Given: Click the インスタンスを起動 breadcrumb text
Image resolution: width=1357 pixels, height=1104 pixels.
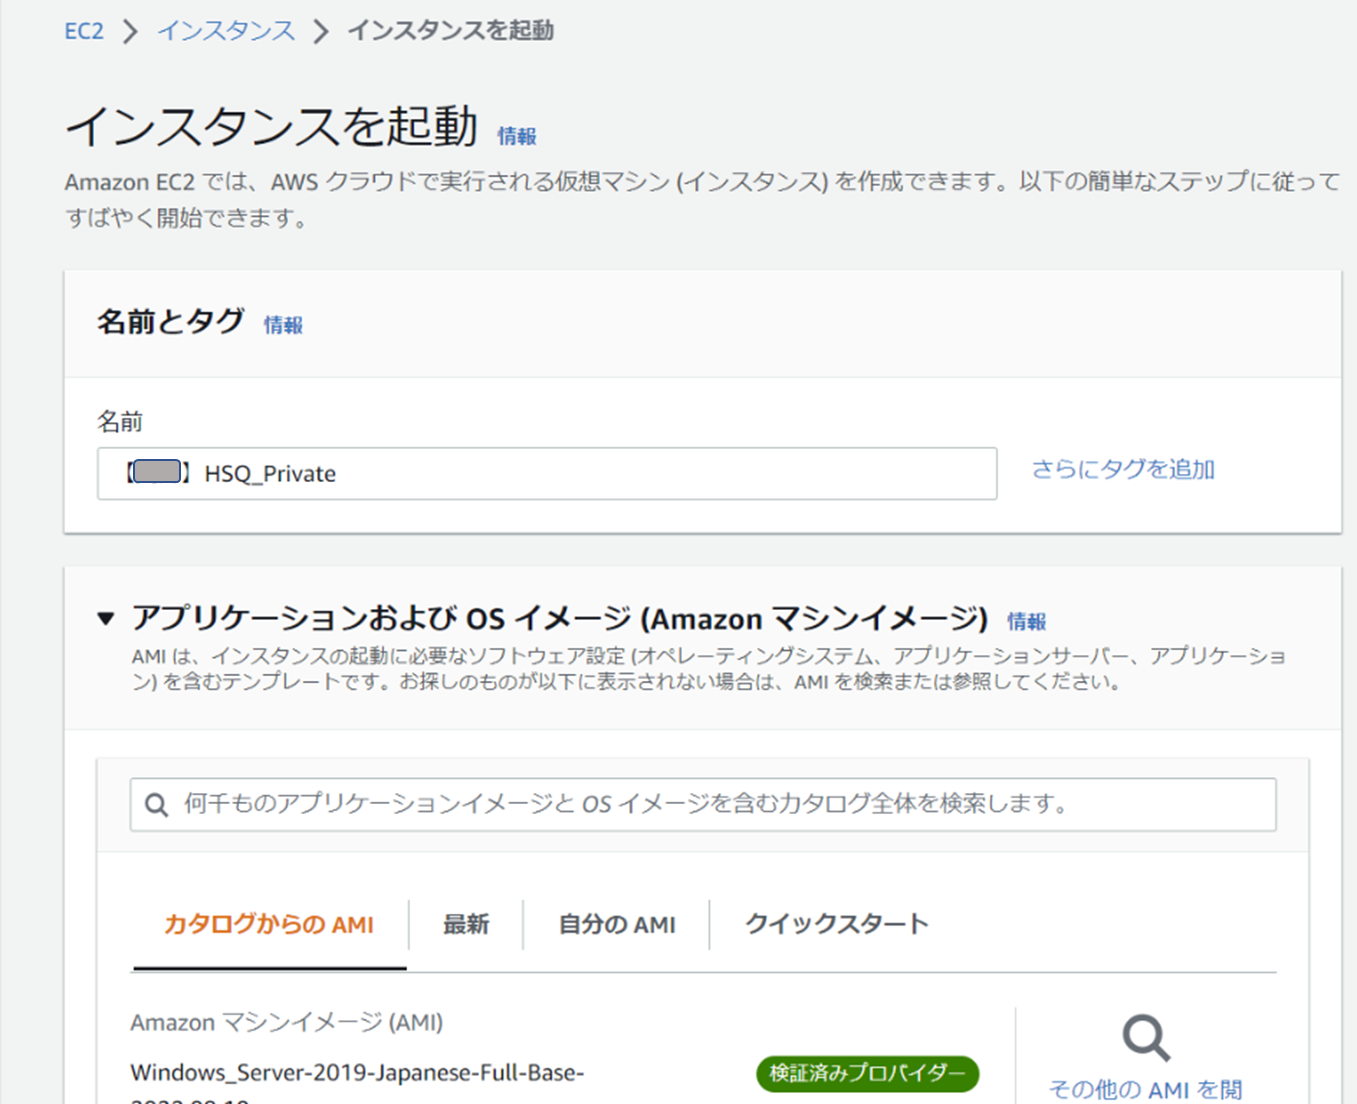Looking at the screenshot, I should click(x=450, y=31).
